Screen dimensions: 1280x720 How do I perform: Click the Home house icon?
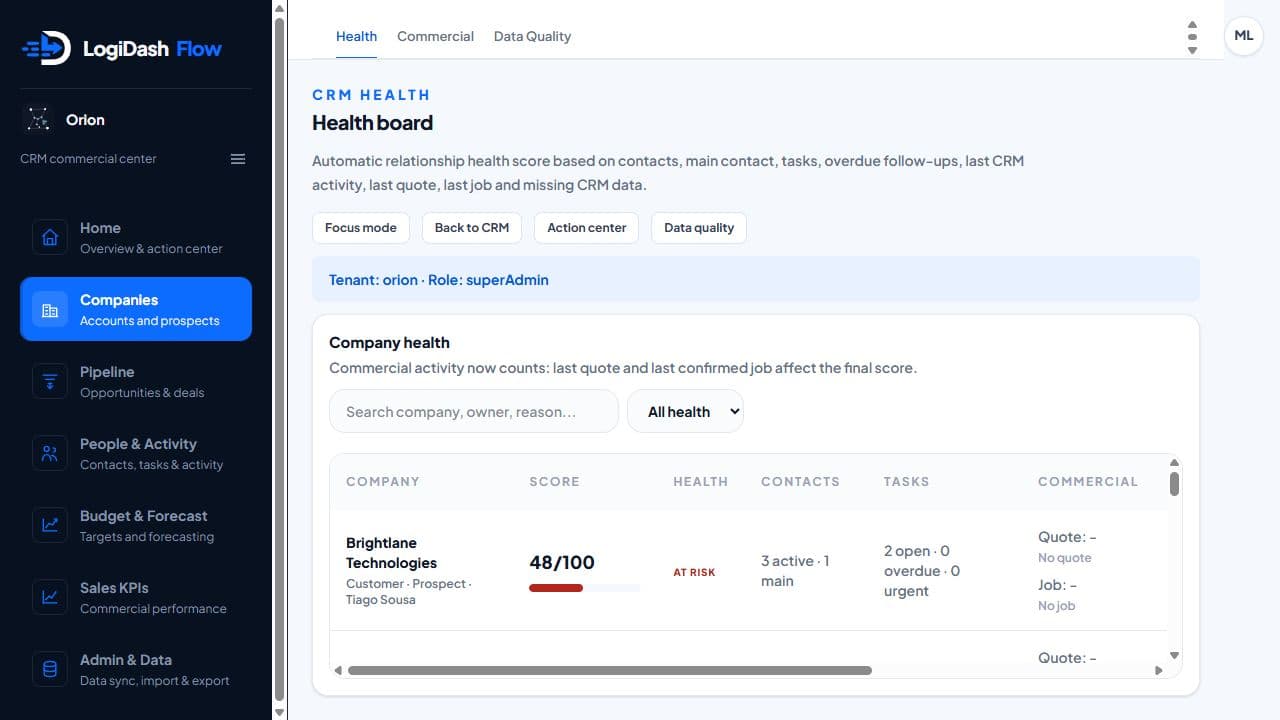tap(50, 237)
